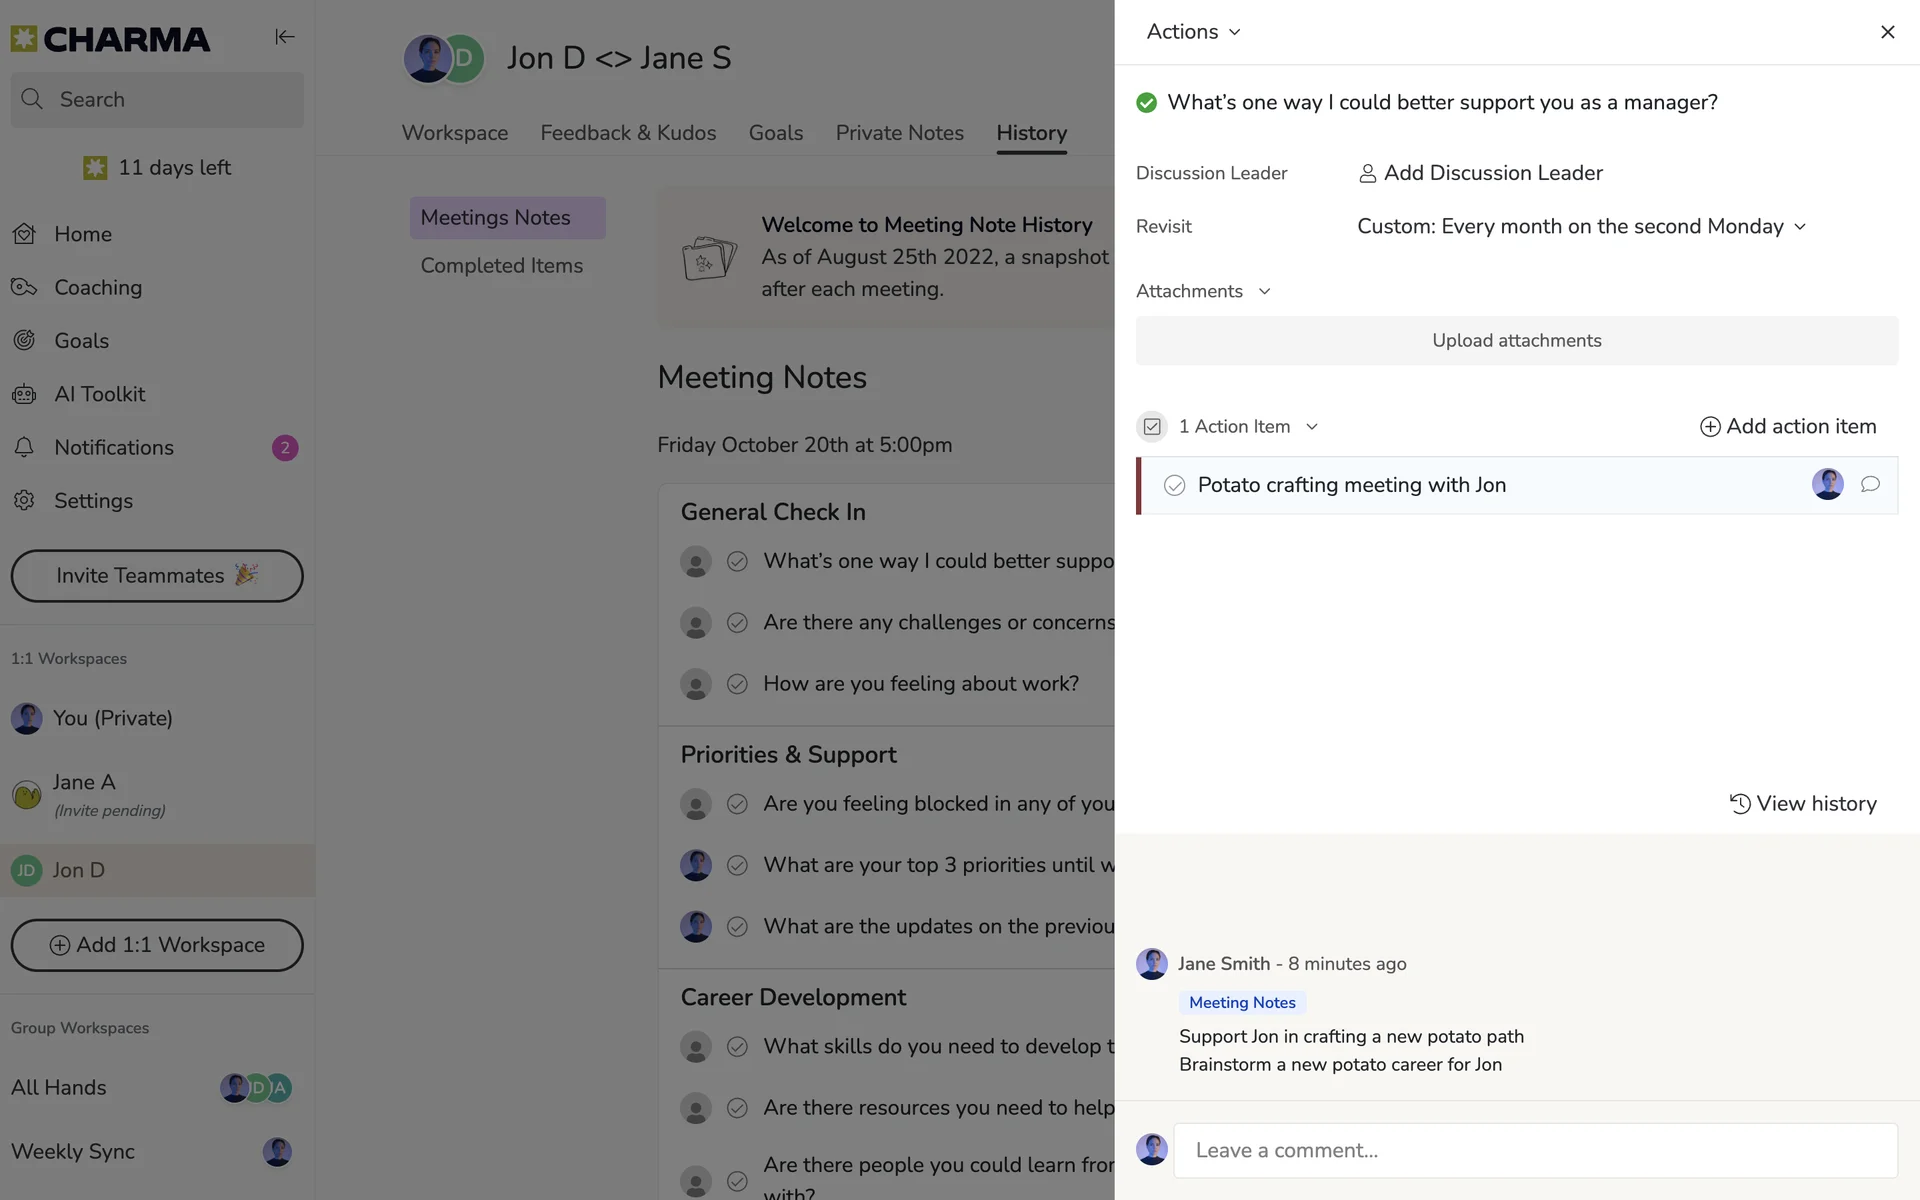Select Completed Items in history menu
Viewport: 1920px width, 1200px height.
tap(501, 266)
